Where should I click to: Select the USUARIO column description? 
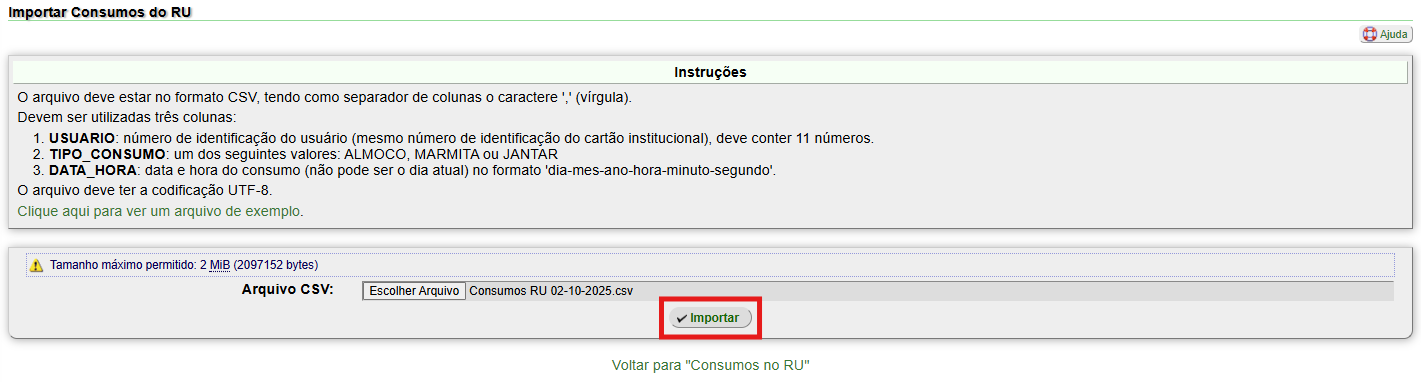click(x=461, y=138)
